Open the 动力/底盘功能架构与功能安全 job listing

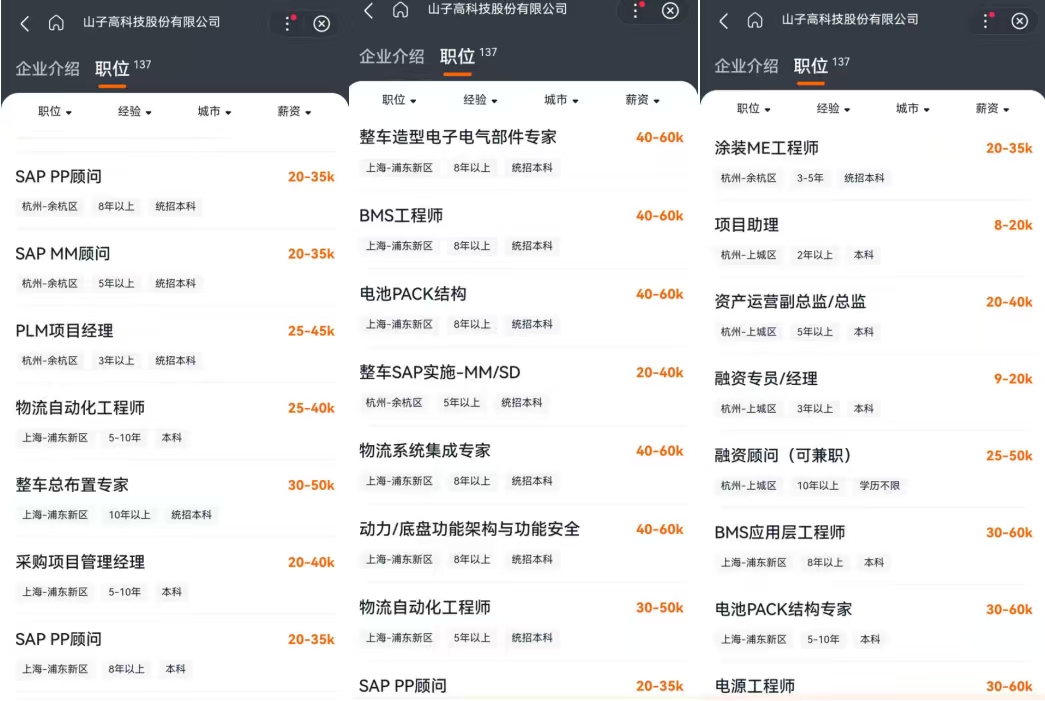521,543
